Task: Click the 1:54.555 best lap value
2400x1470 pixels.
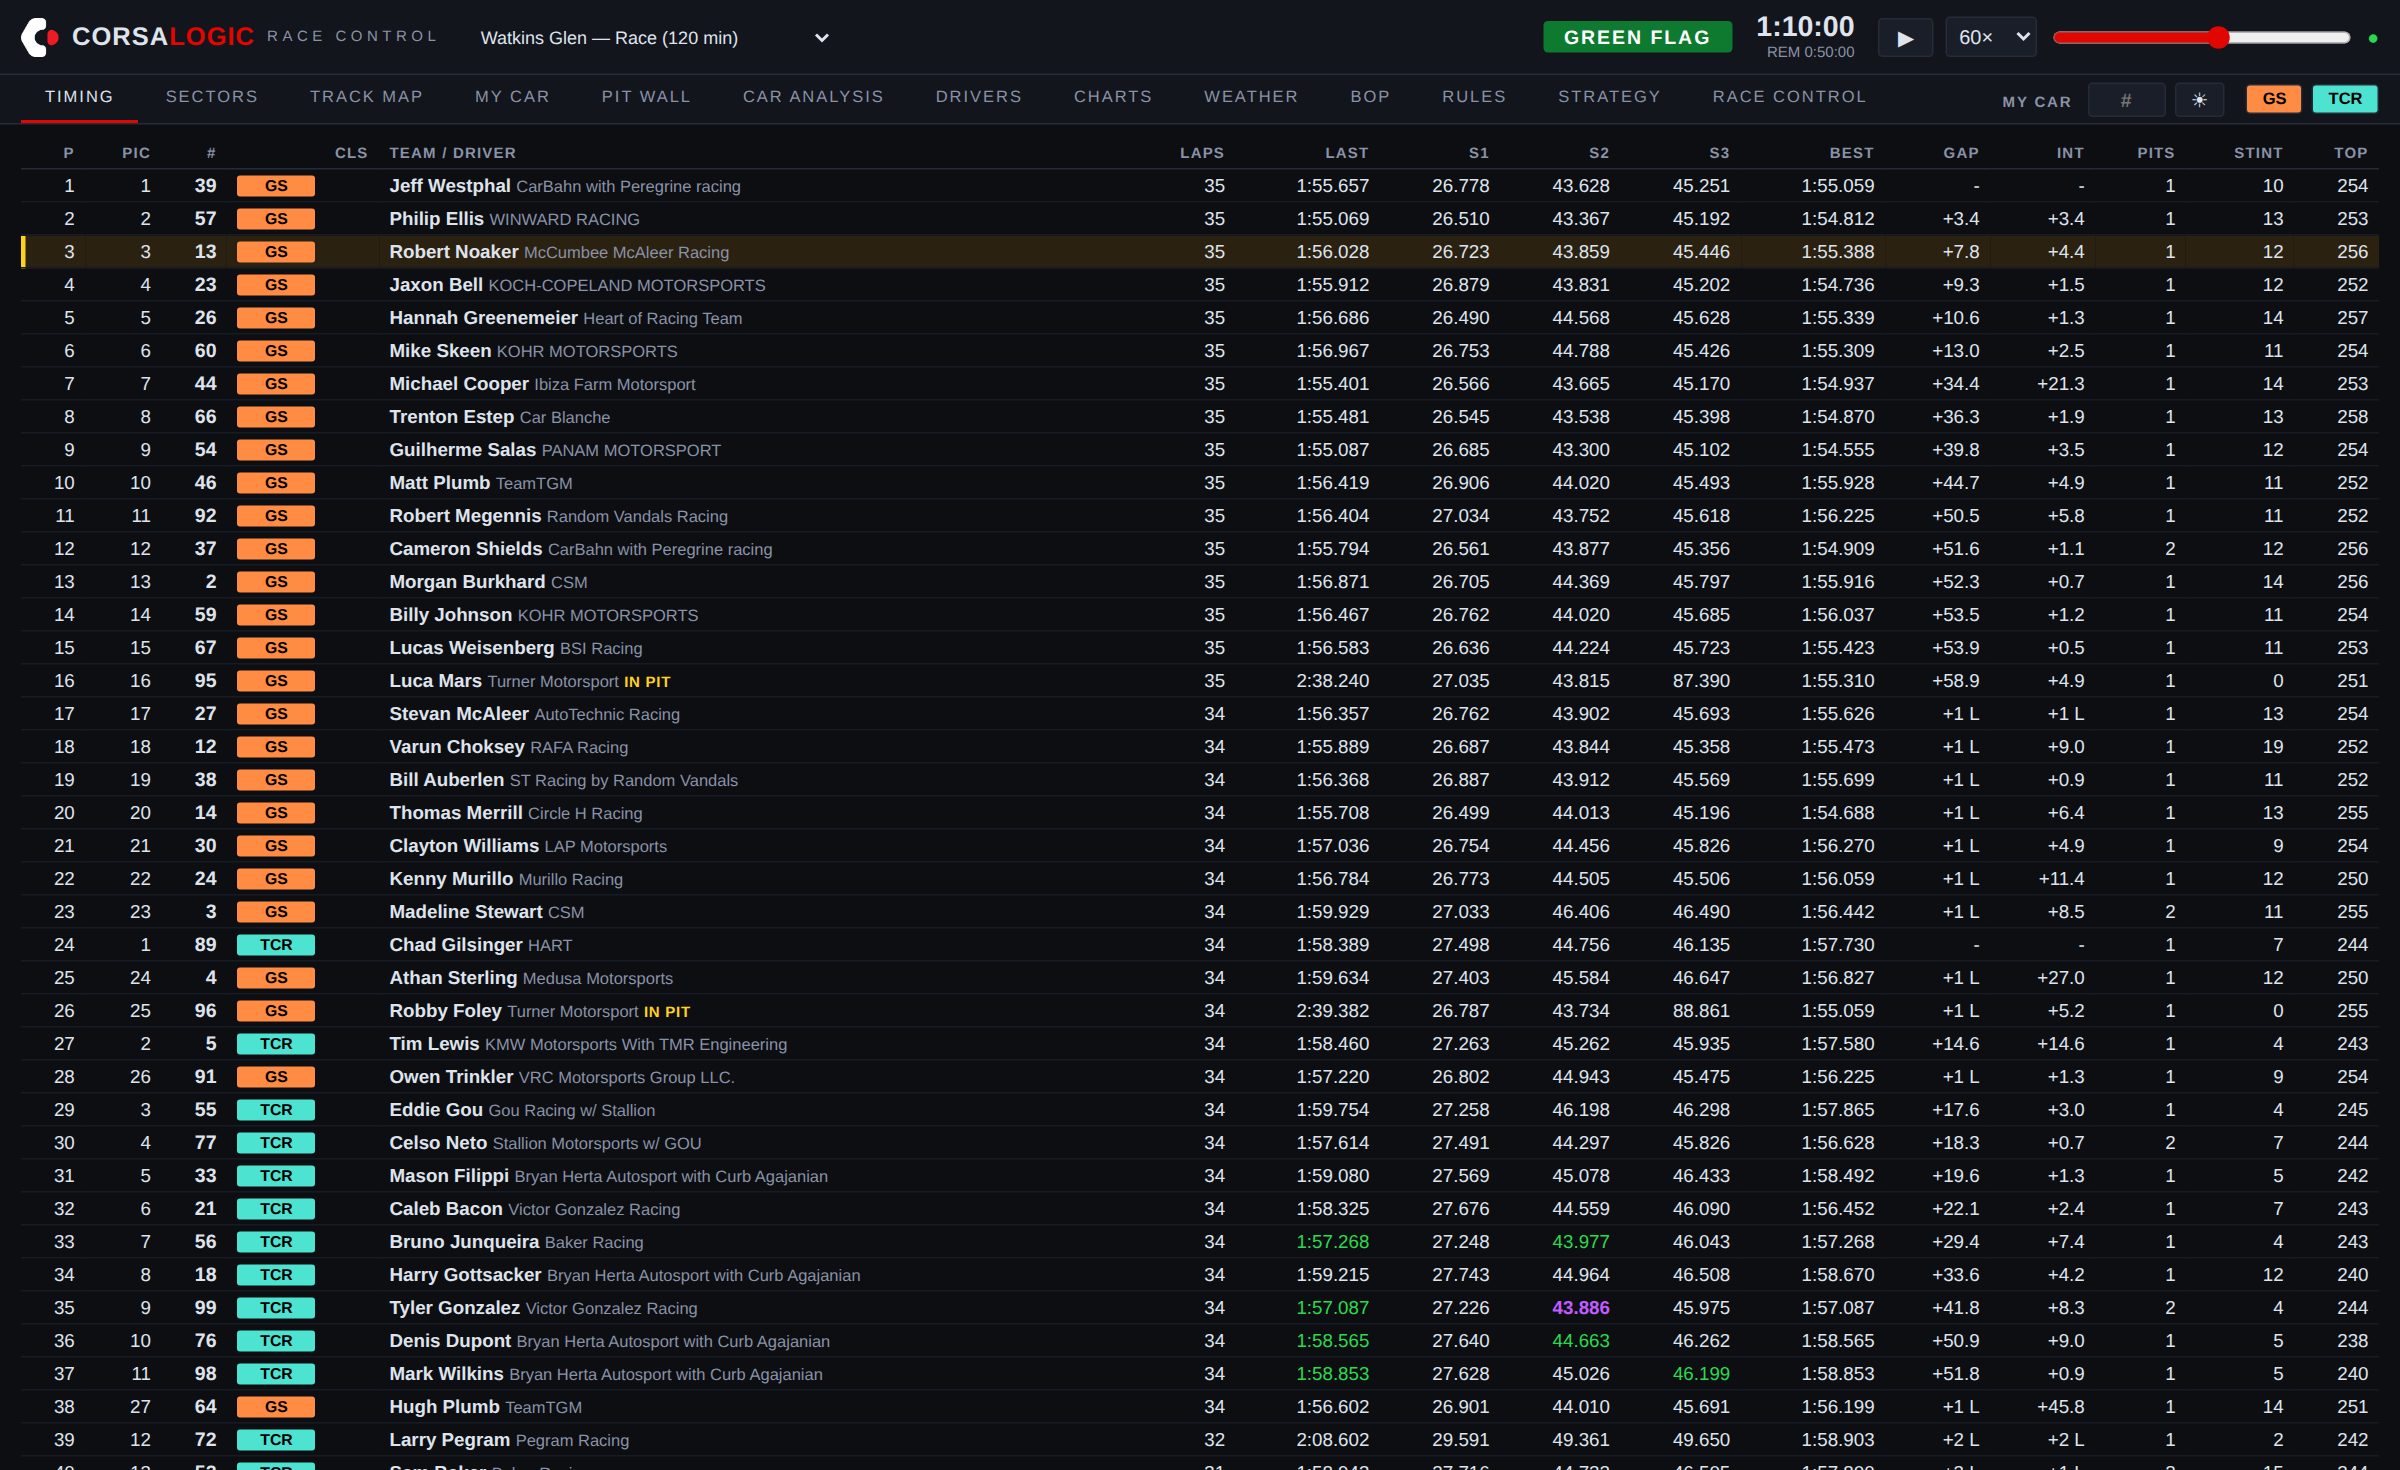Action: pyautogui.click(x=1837, y=450)
